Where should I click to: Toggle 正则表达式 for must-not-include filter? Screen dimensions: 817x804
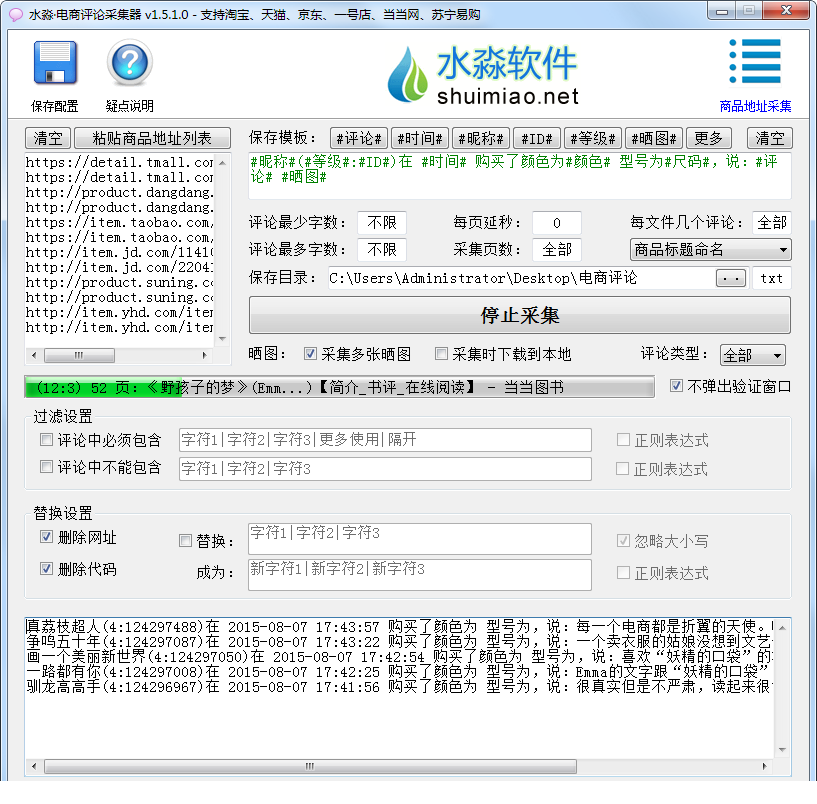[623, 468]
